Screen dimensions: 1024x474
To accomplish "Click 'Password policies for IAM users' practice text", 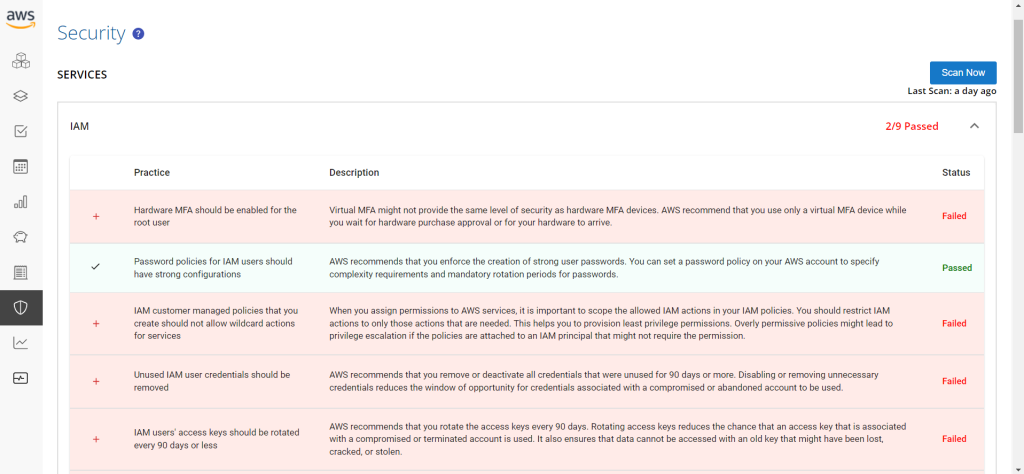I will click(x=213, y=268).
